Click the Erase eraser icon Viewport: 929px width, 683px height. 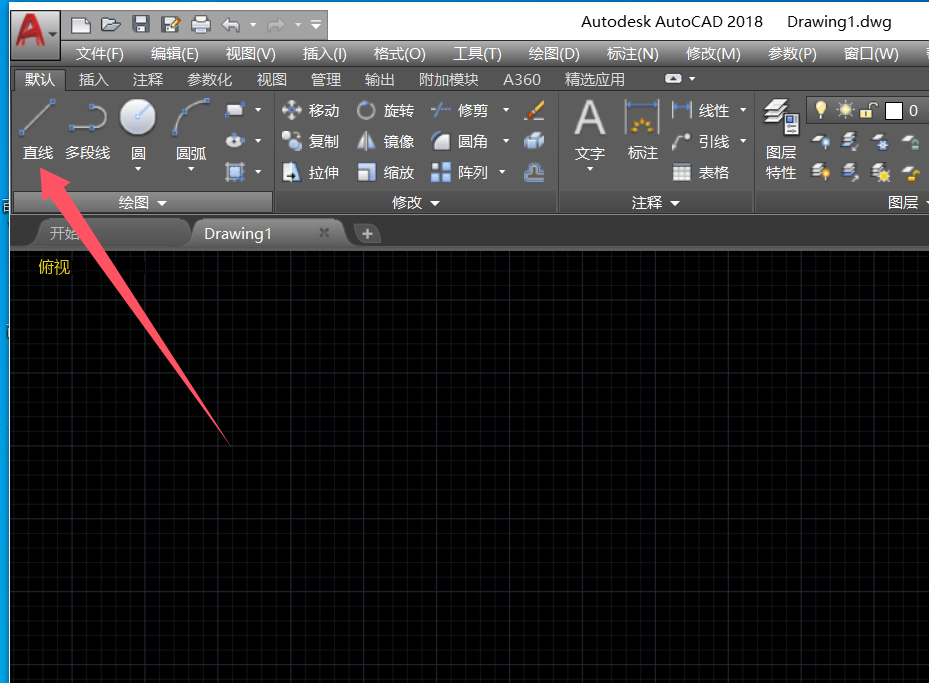tap(534, 110)
